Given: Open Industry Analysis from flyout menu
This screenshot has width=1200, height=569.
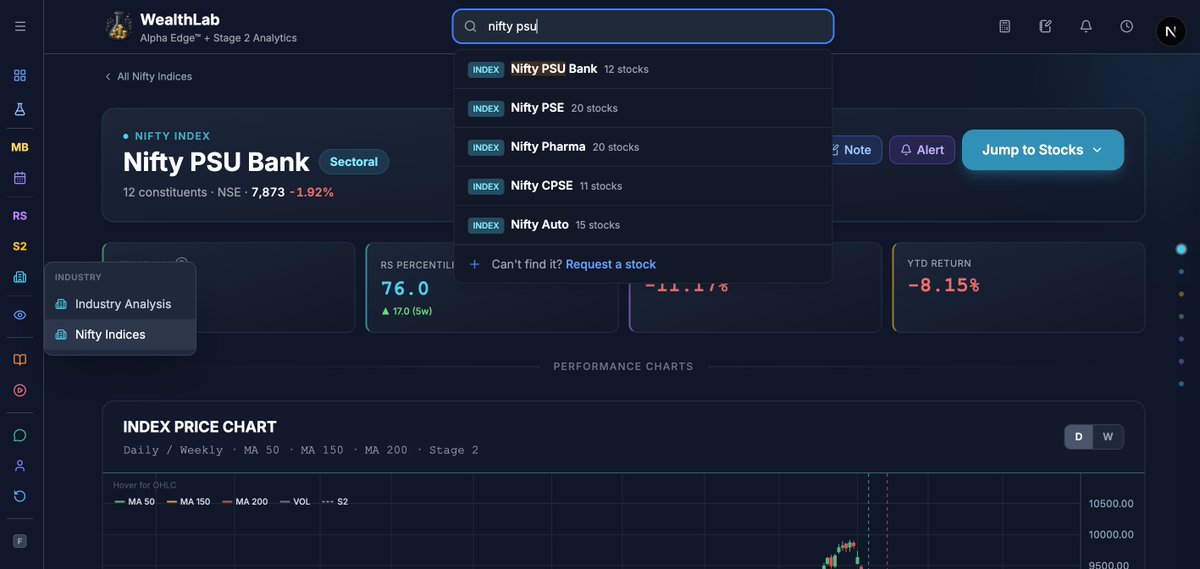Looking at the screenshot, I should (x=120, y=304).
